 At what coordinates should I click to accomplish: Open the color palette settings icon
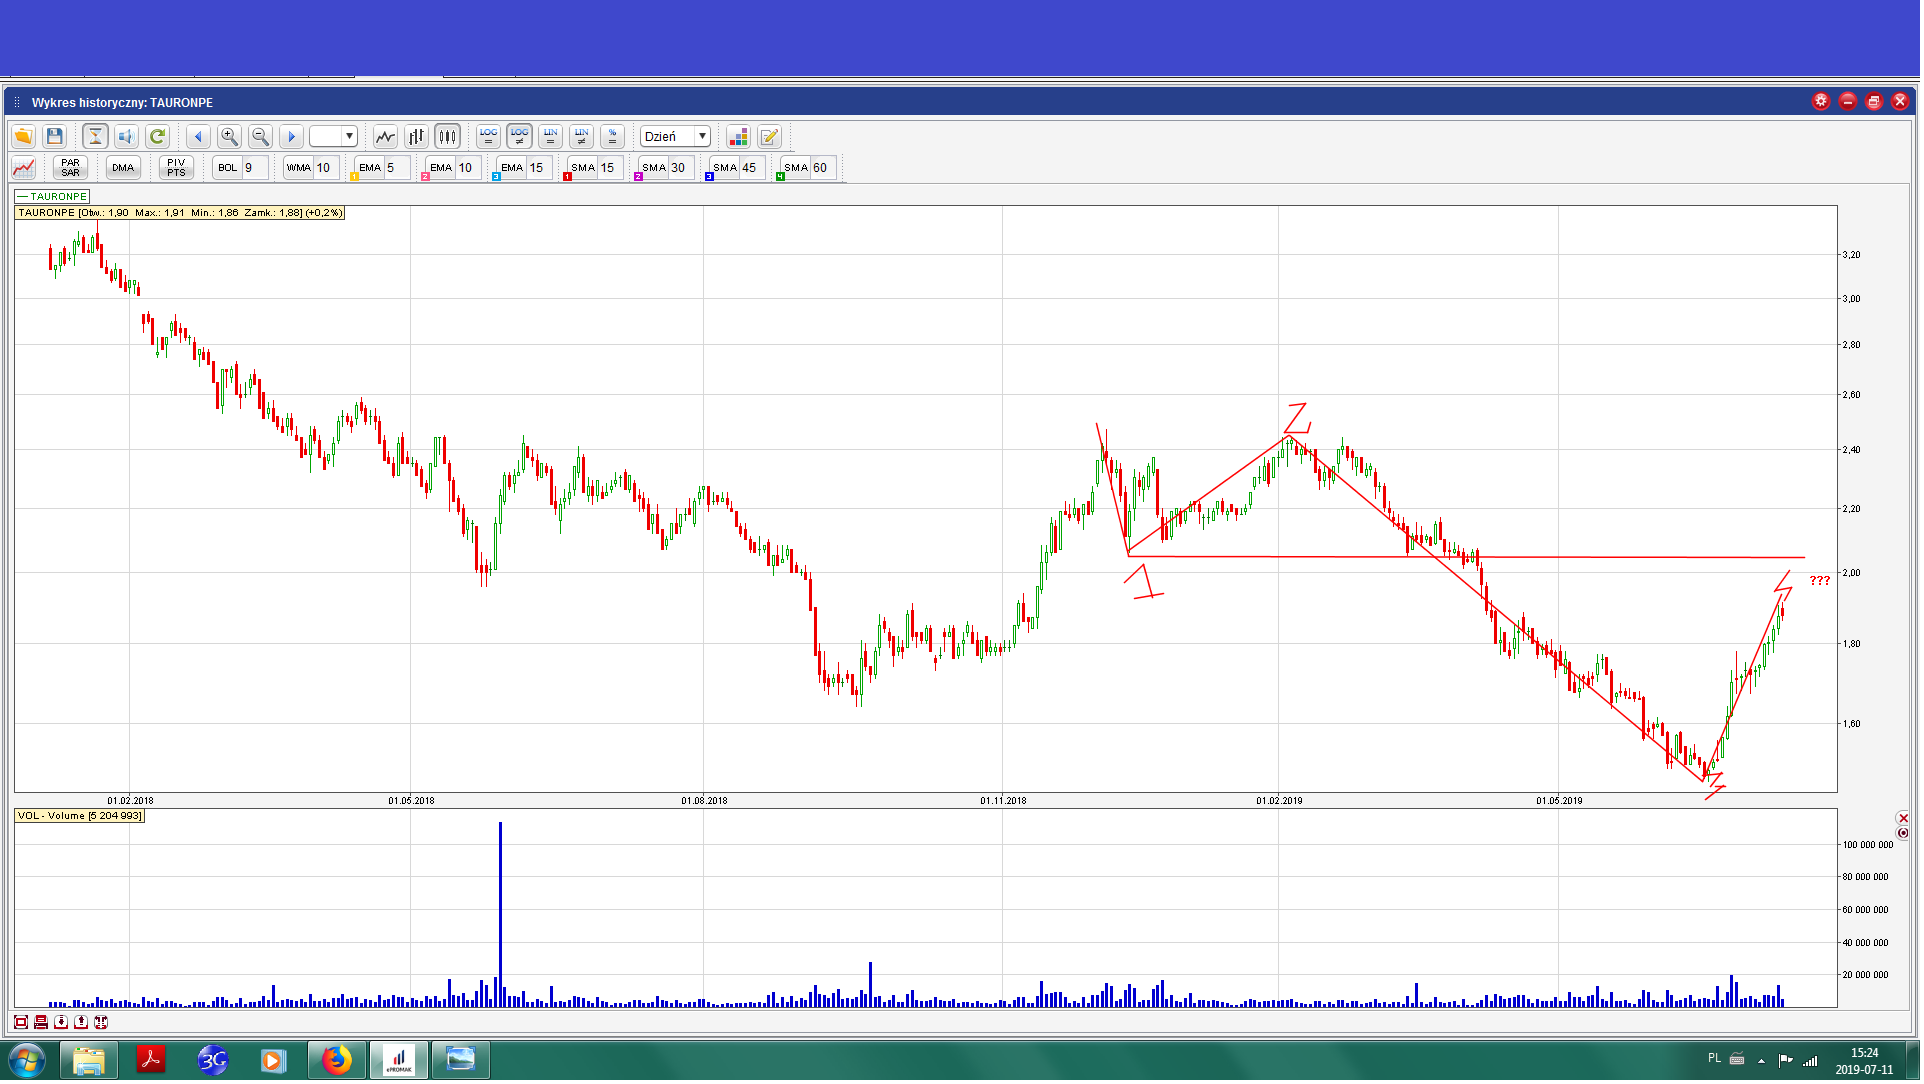click(x=738, y=137)
